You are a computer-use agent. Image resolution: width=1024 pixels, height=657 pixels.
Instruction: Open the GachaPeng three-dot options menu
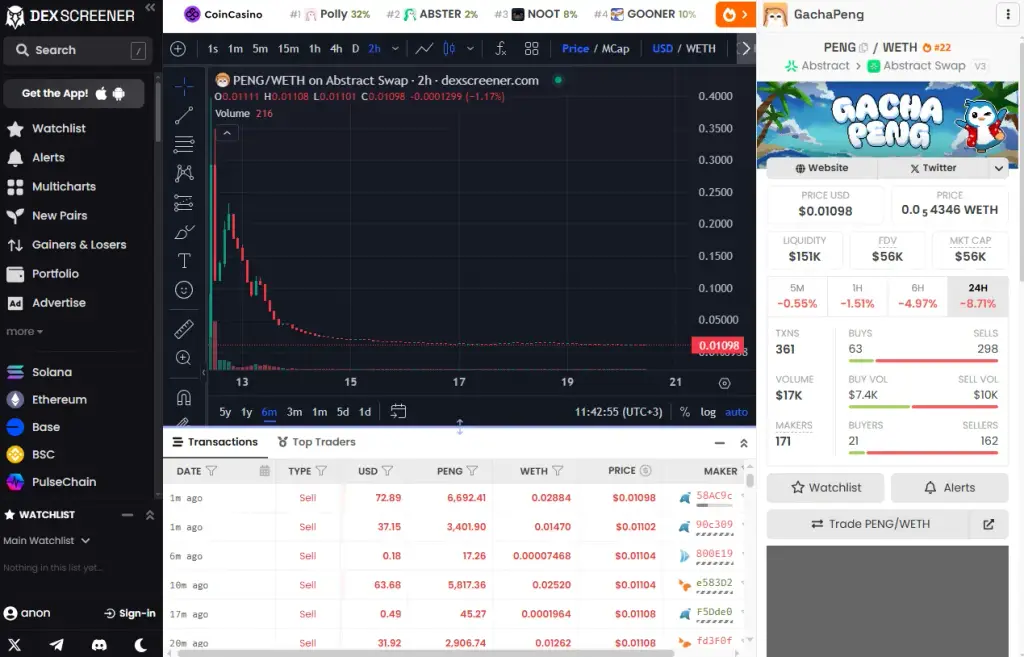[1008, 14]
